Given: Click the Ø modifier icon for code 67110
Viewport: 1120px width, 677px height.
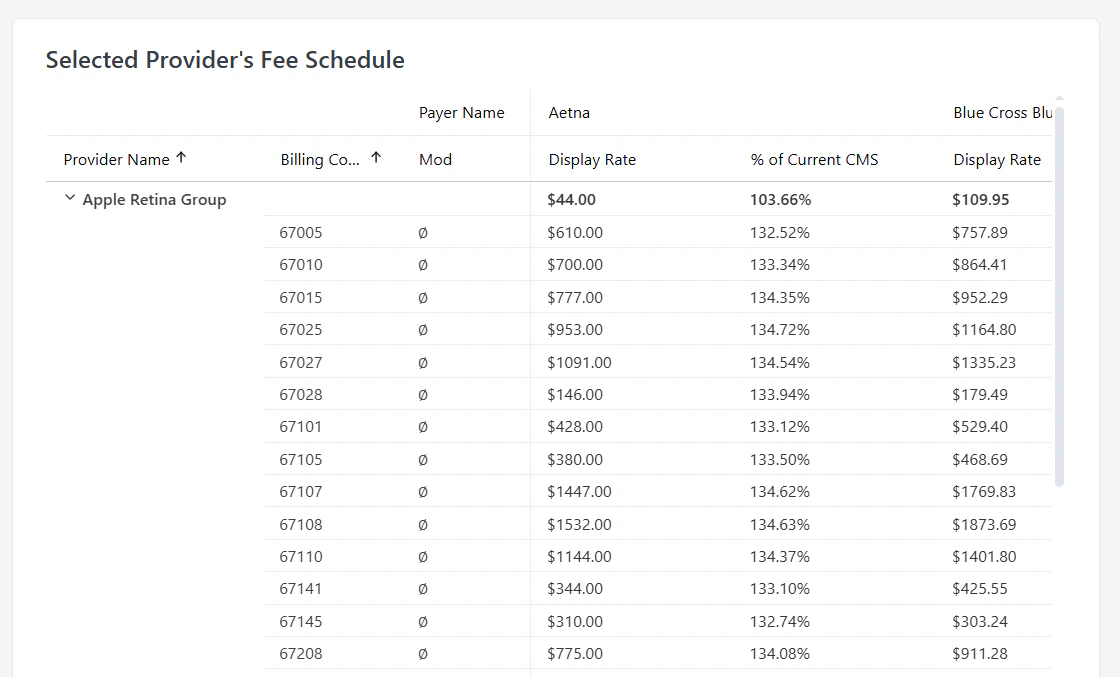Looking at the screenshot, I should click(x=421, y=556).
